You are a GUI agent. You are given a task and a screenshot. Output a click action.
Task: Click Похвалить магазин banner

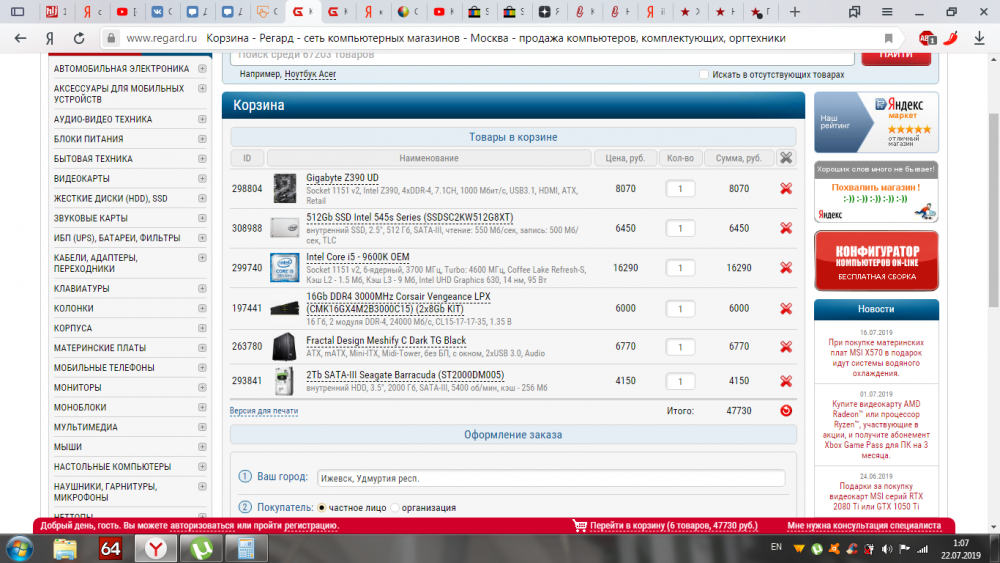coord(876,192)
